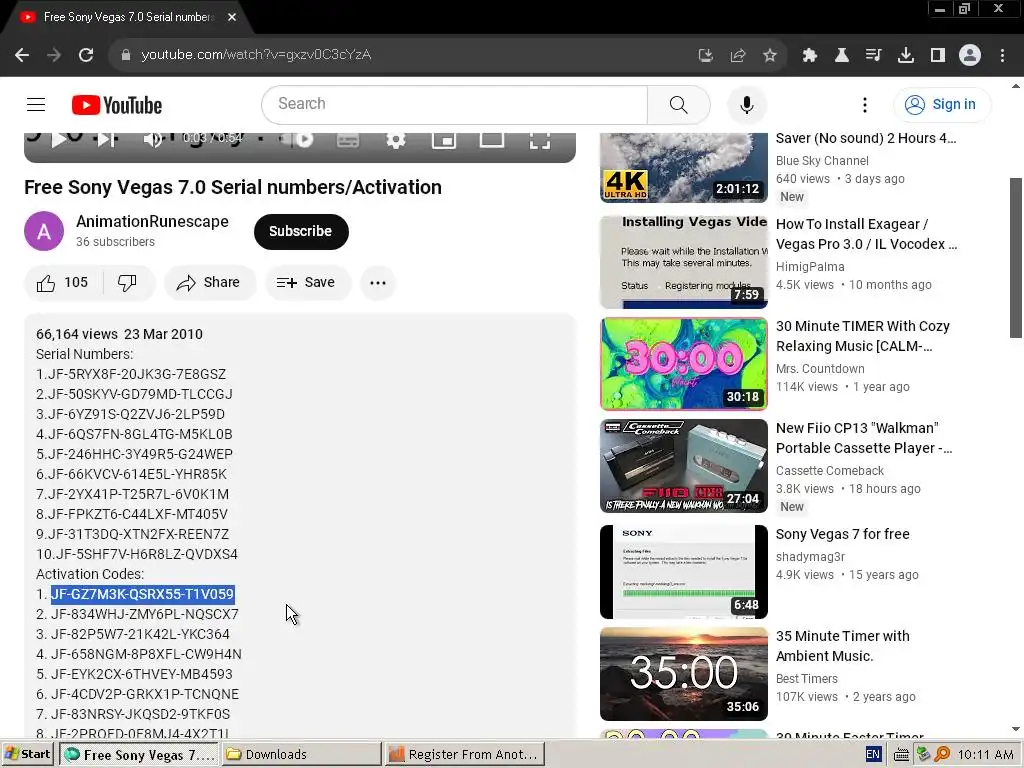Switch to Downloads taskbar window
The width and height of the screenshot is (1024, 768).
click(x=302, y=754)
